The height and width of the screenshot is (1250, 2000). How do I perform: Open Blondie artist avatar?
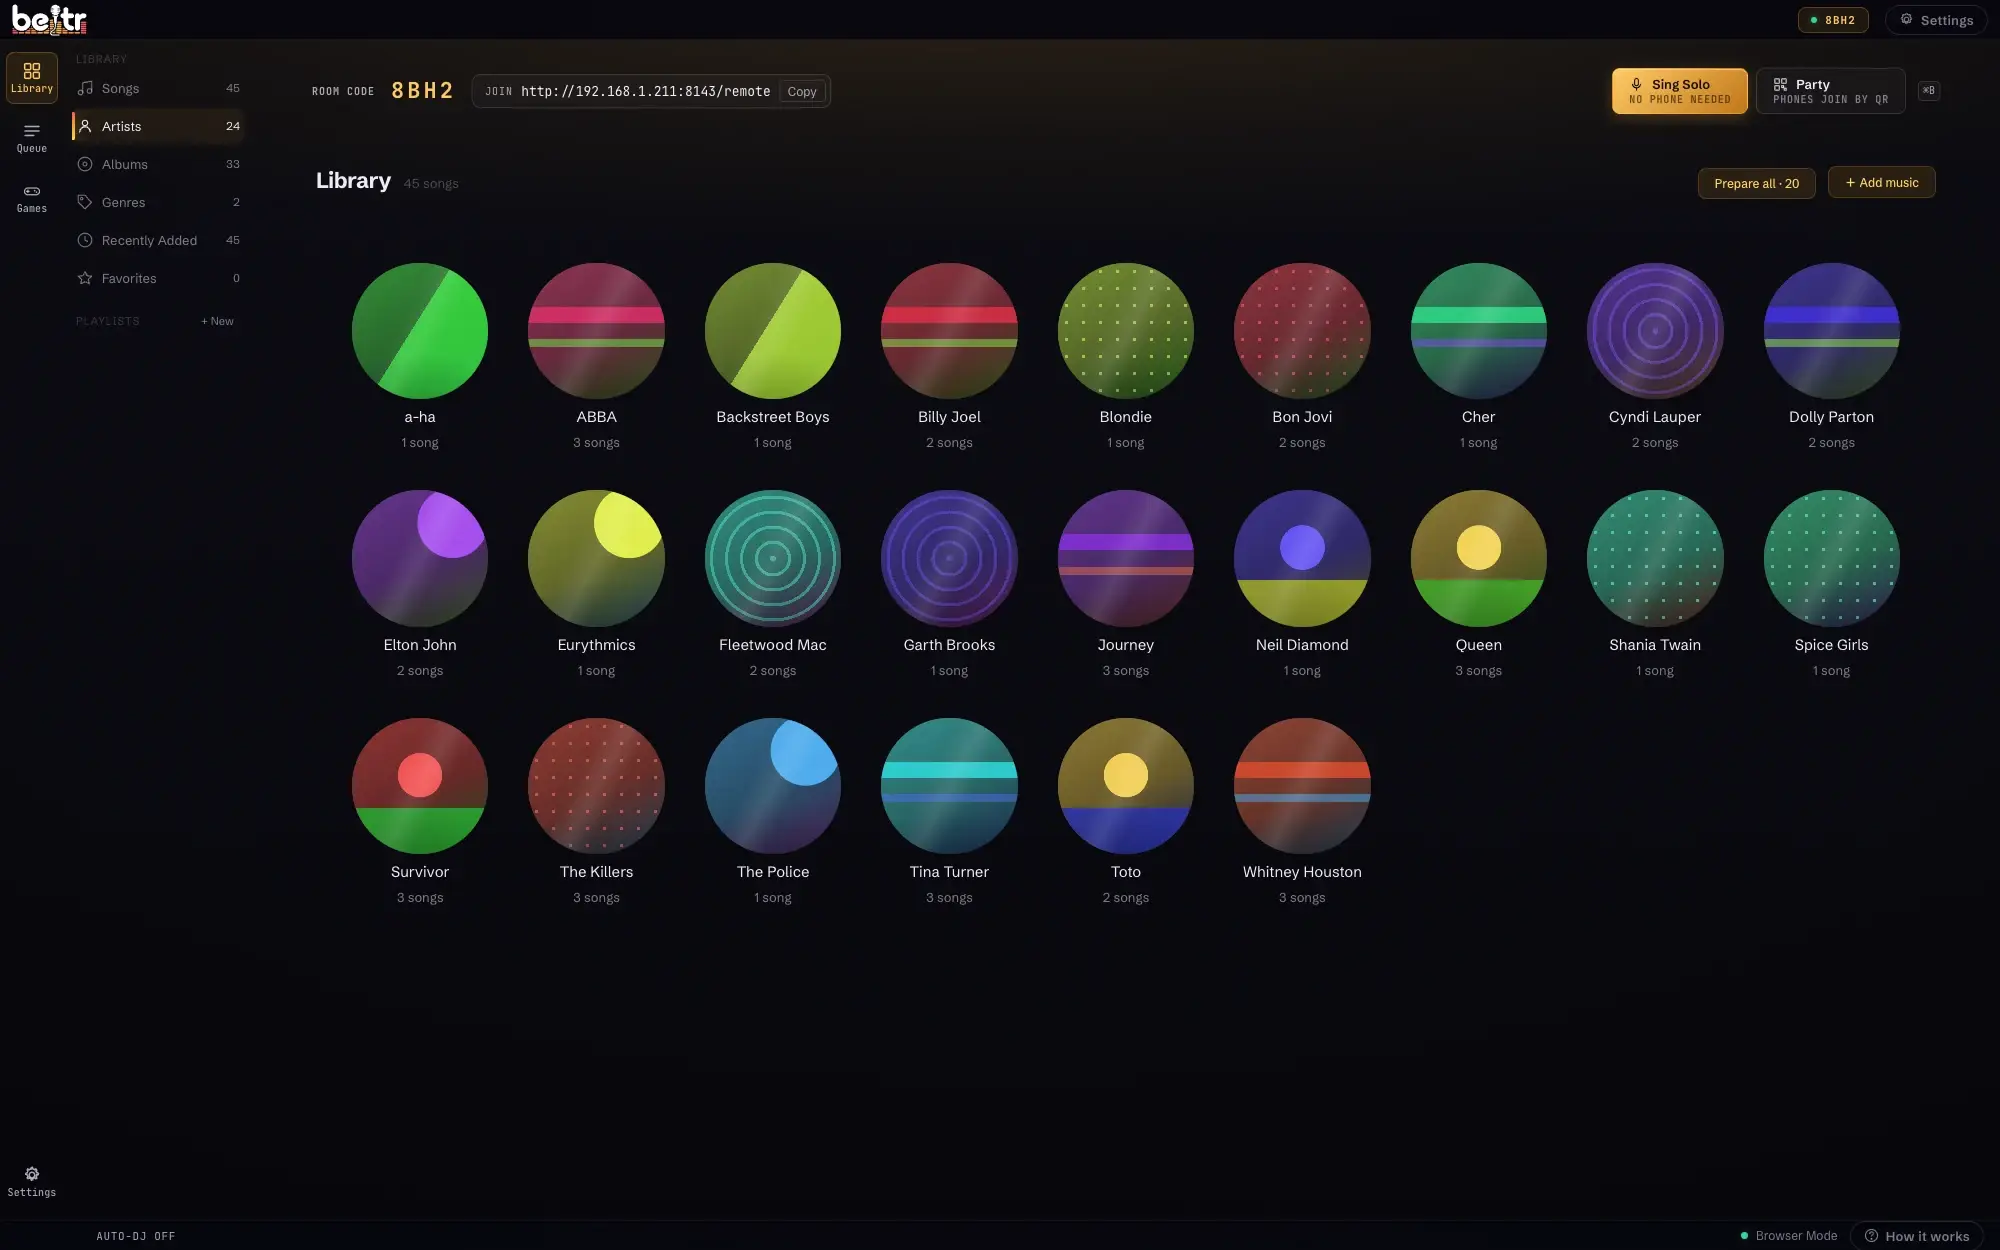pos(1126,331)
